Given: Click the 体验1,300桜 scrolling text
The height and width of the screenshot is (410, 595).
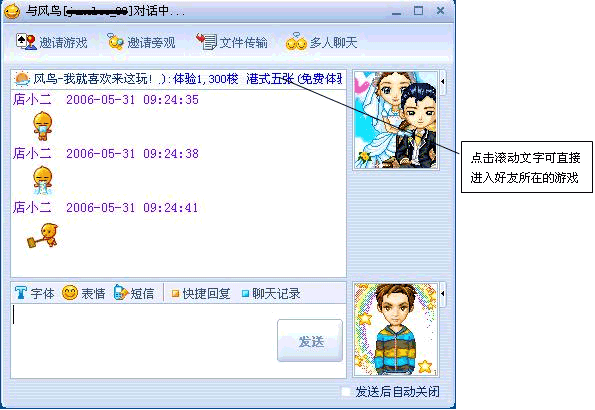Looking at the screenshot, I should point(205,79).
